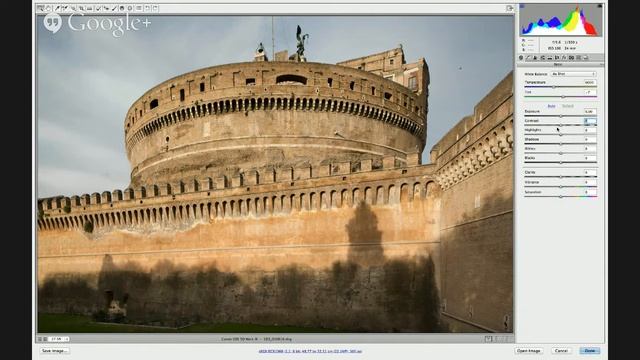Toggle shadow clipping warning on histogram

pyautogui.click(x=522, y=6)
